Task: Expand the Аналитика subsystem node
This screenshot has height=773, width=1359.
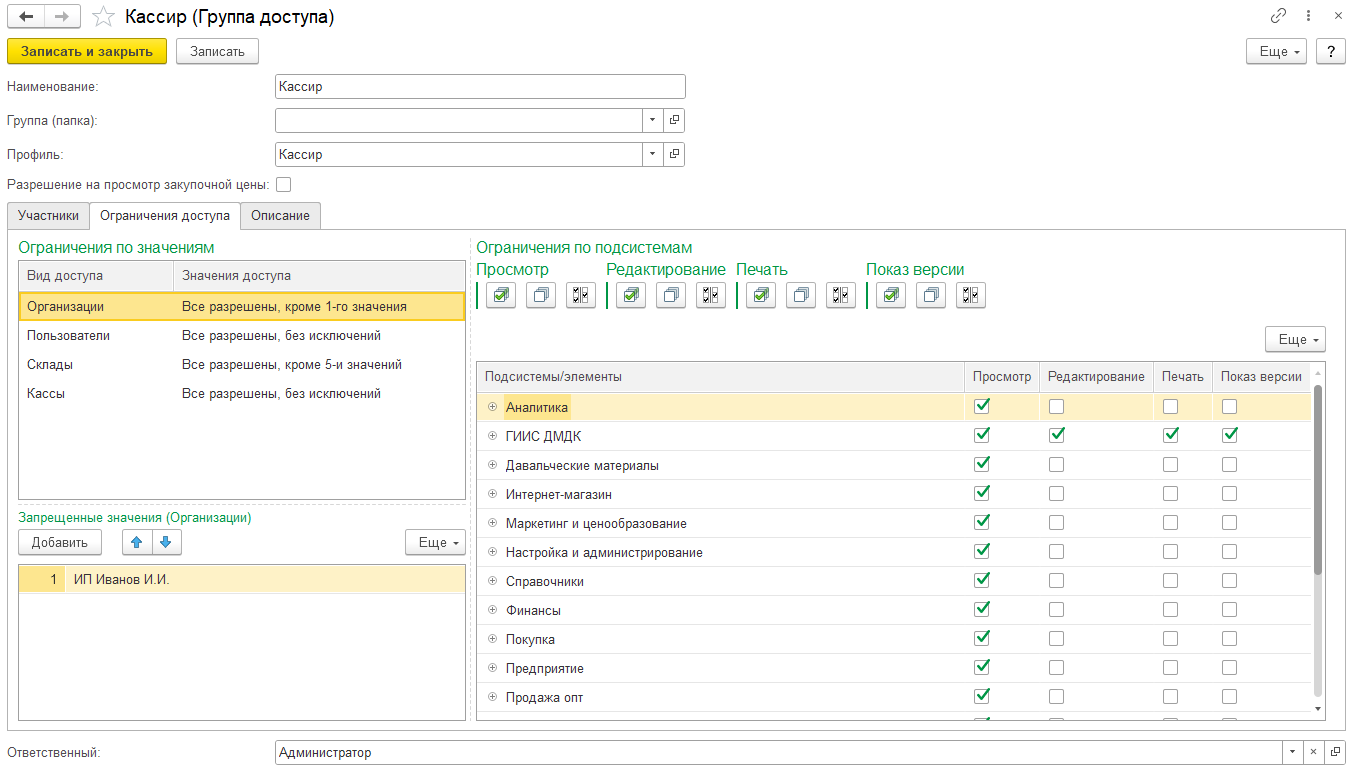Action: (x=492, y=407)
